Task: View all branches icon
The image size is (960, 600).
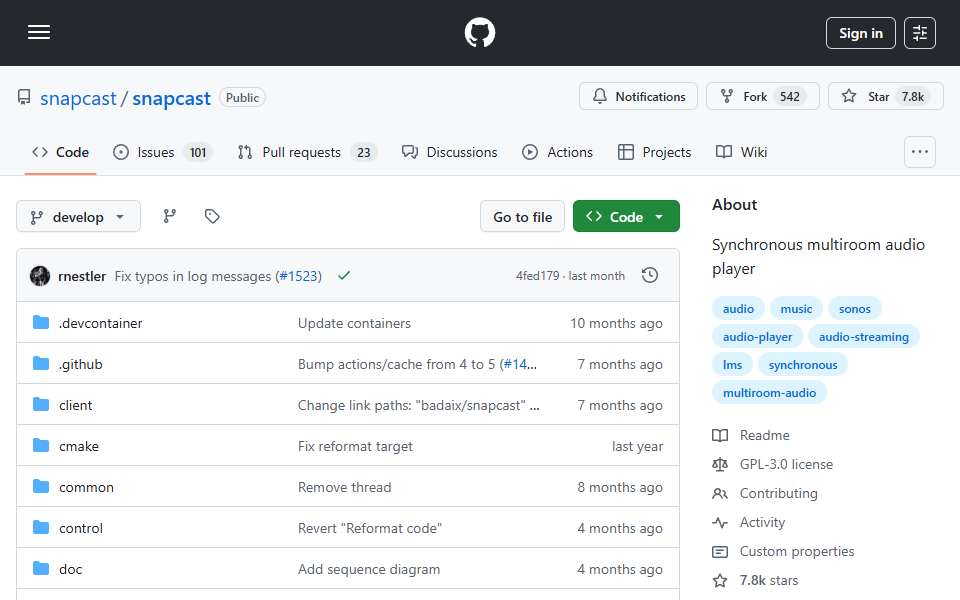Action: point(170,216)
